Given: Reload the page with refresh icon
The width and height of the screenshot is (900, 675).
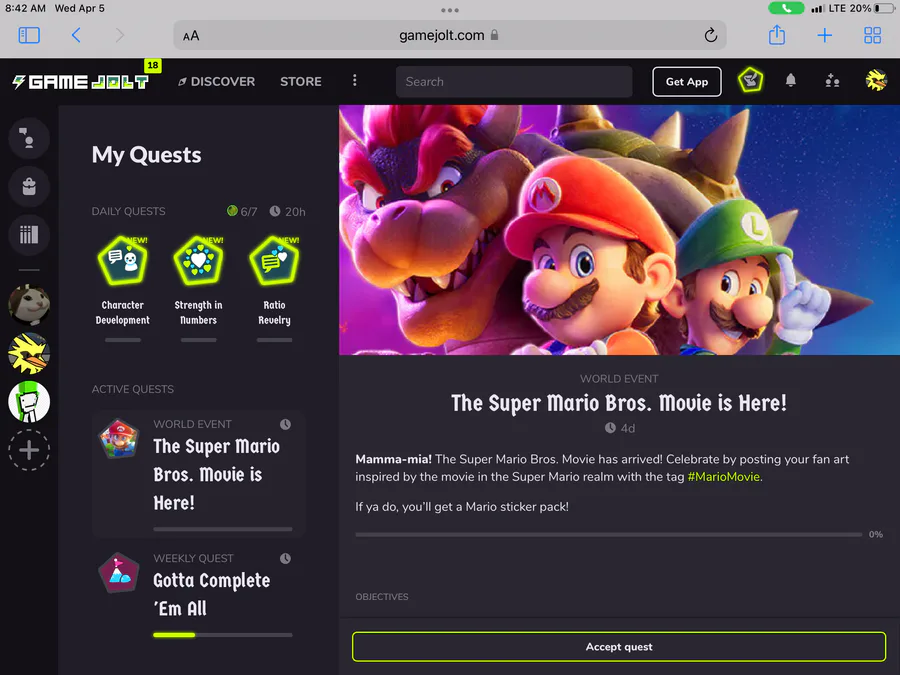Looking at the screenshot, I should (x=711, y=36).
